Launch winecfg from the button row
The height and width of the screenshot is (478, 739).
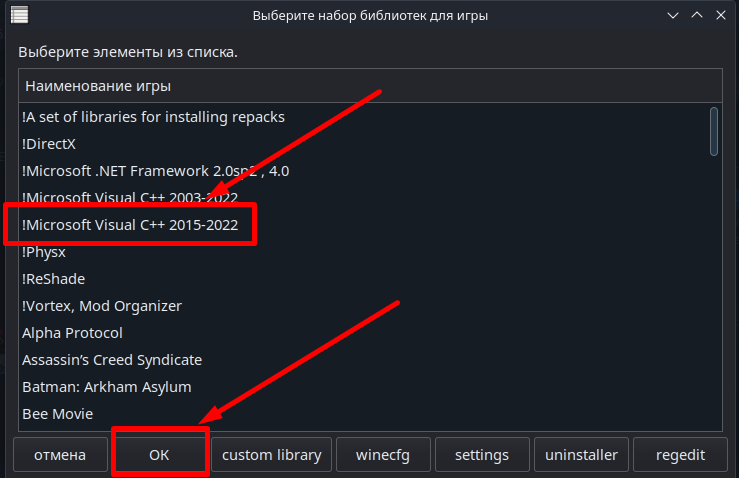382,455
